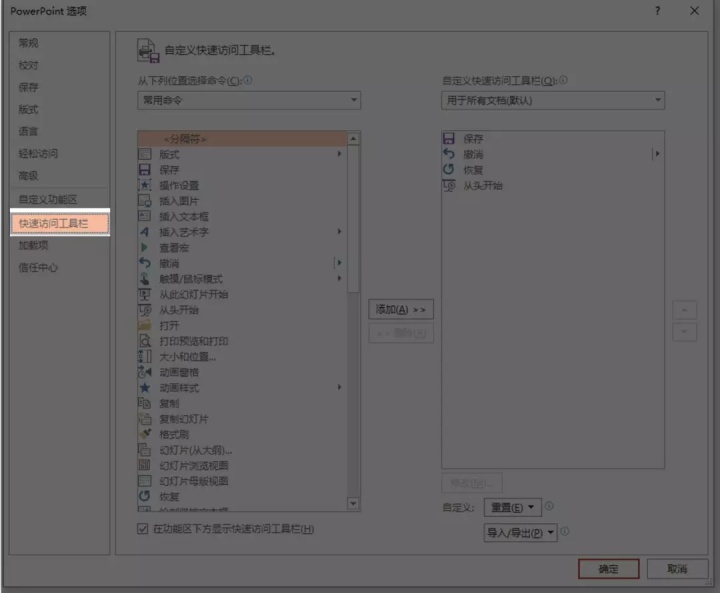Select 版式 layout command icon
This screenshot has width=720, height=593.
pos(145,154)
